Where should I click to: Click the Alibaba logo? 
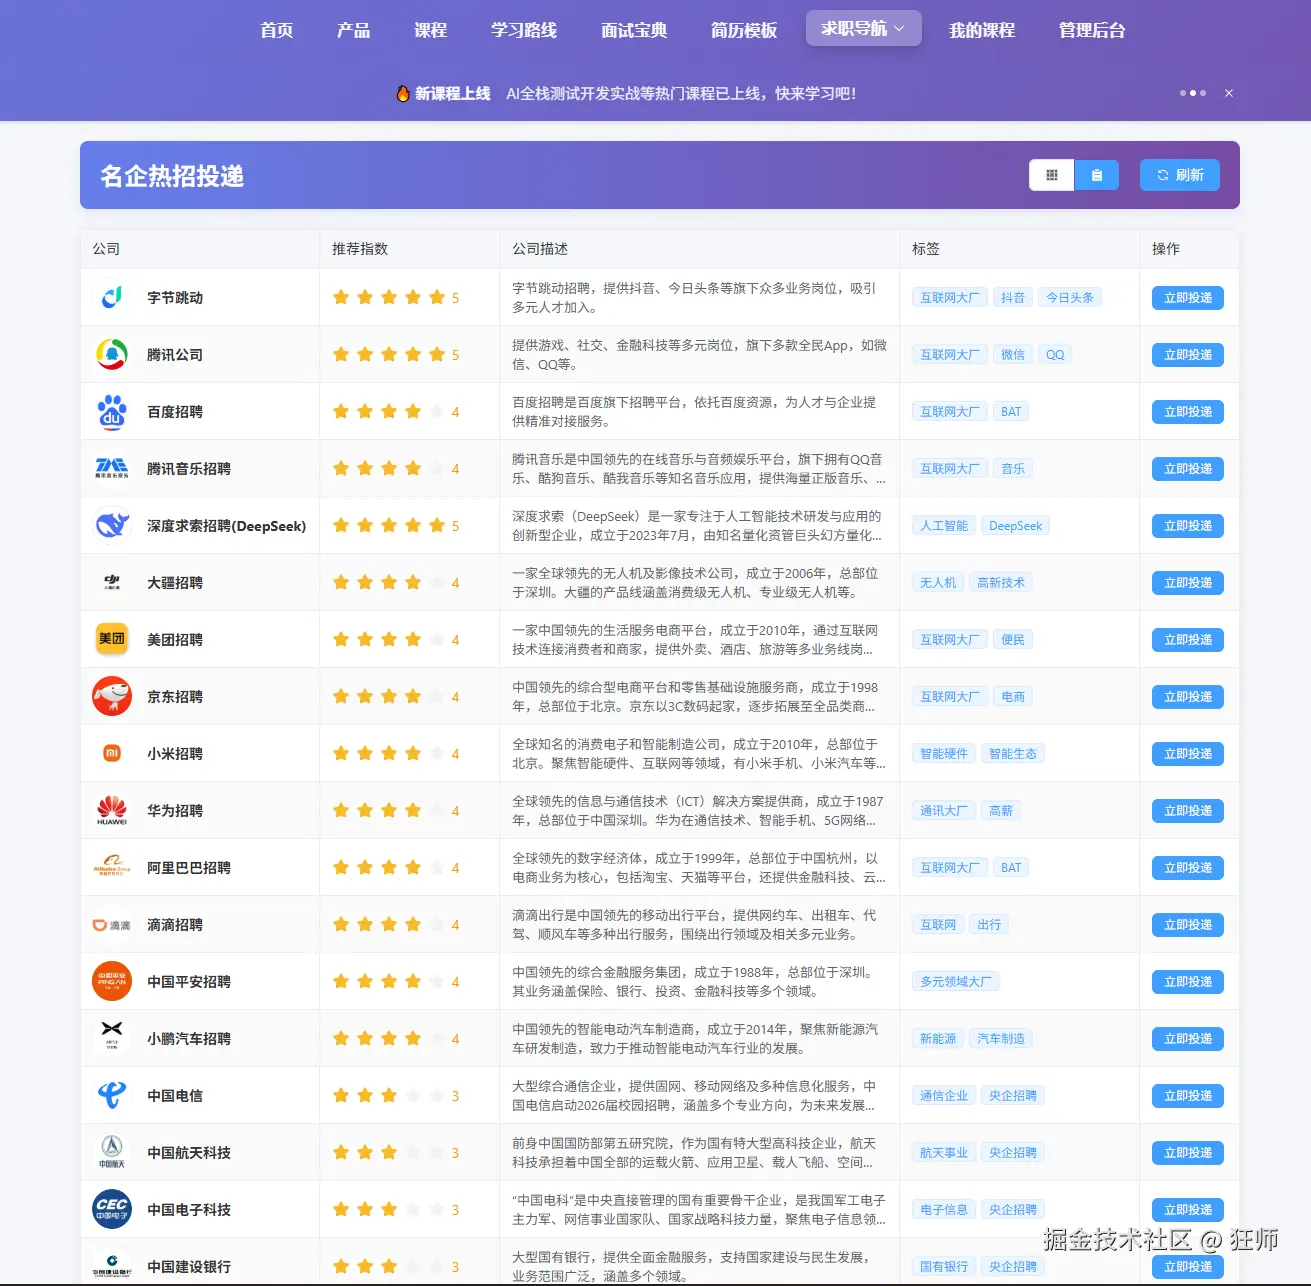coord(112,867)
